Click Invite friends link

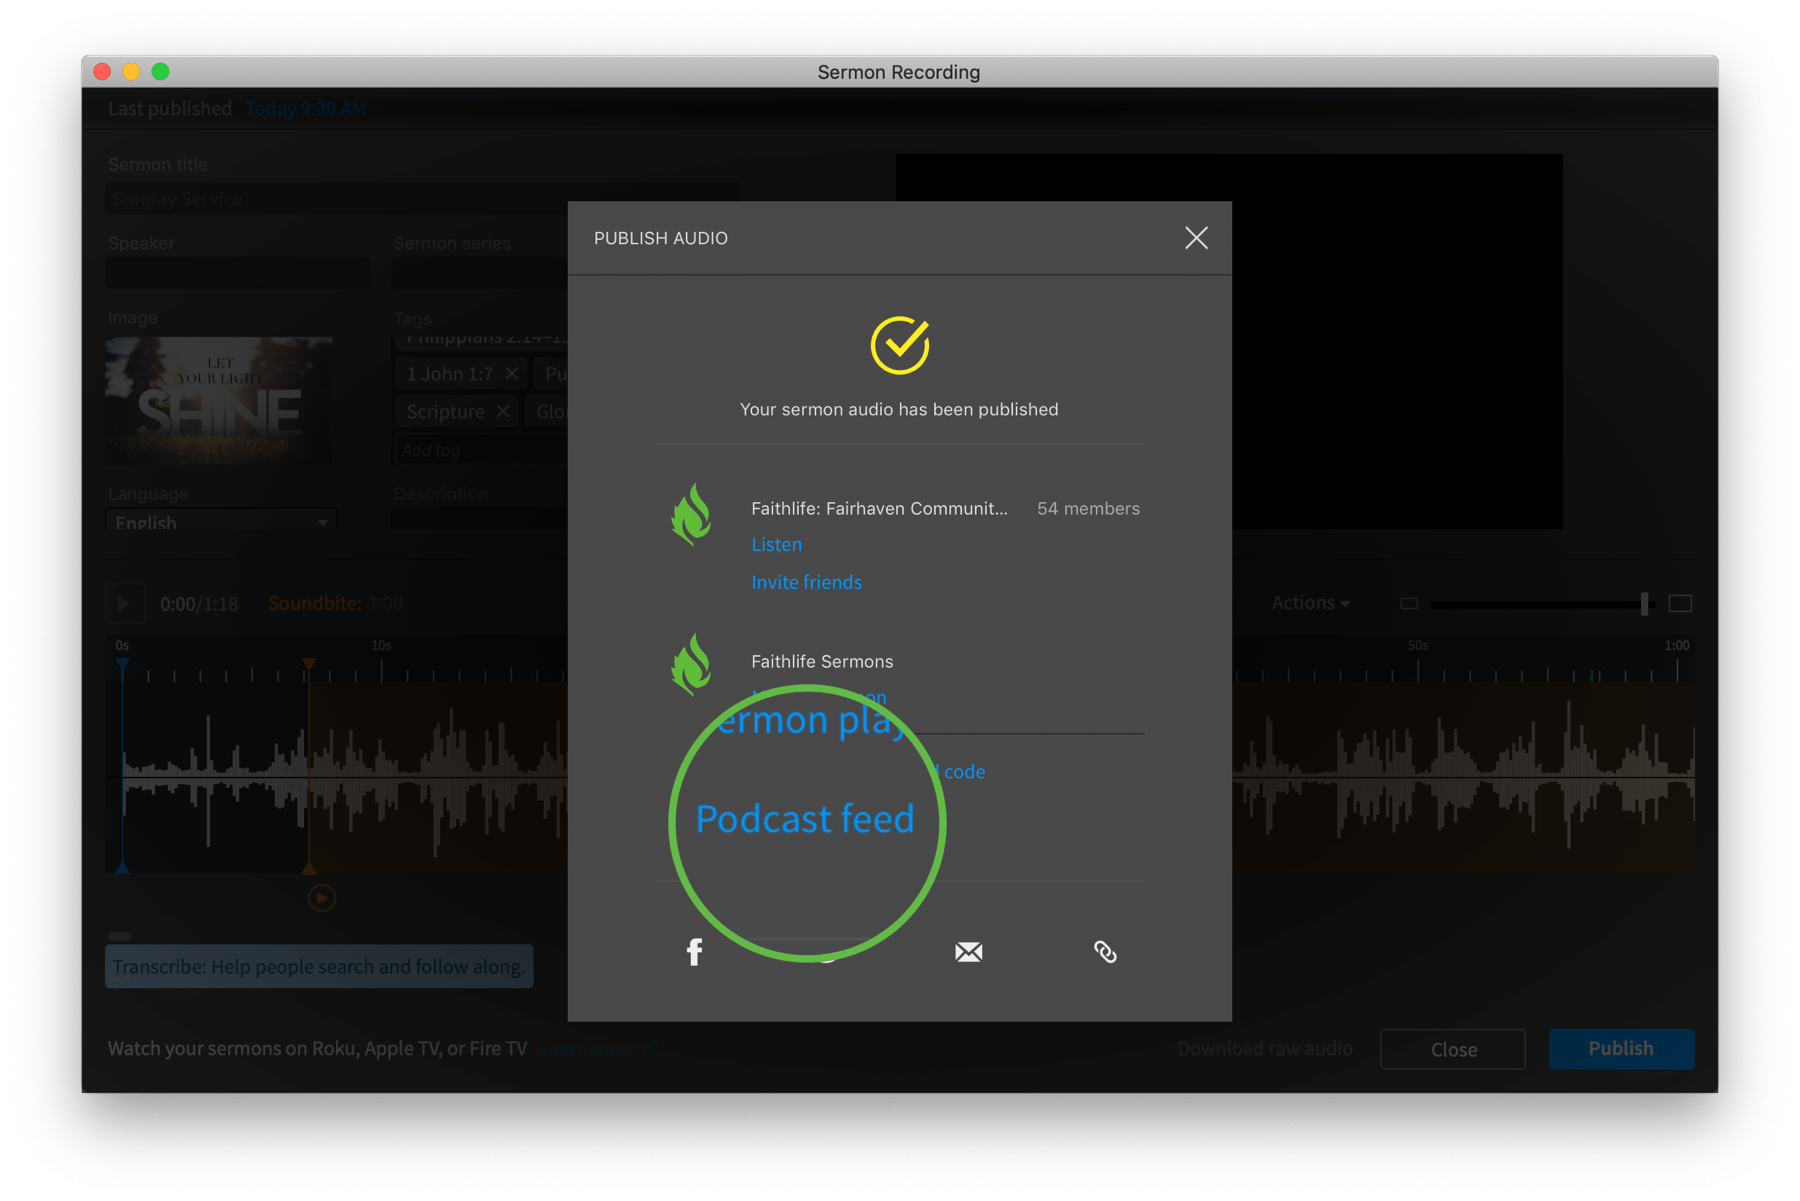pyautogui.click(x=806, y=582)
